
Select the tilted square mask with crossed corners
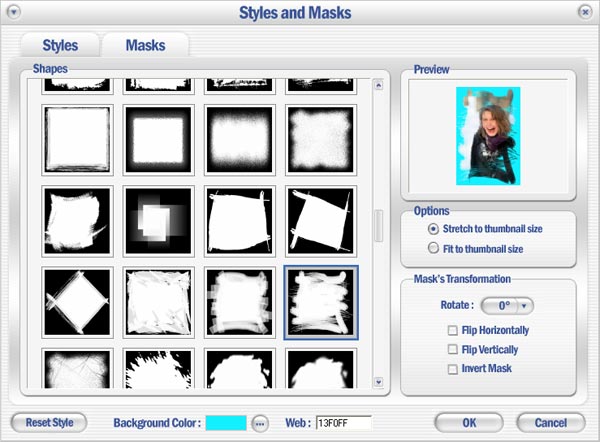pos(321,221)
